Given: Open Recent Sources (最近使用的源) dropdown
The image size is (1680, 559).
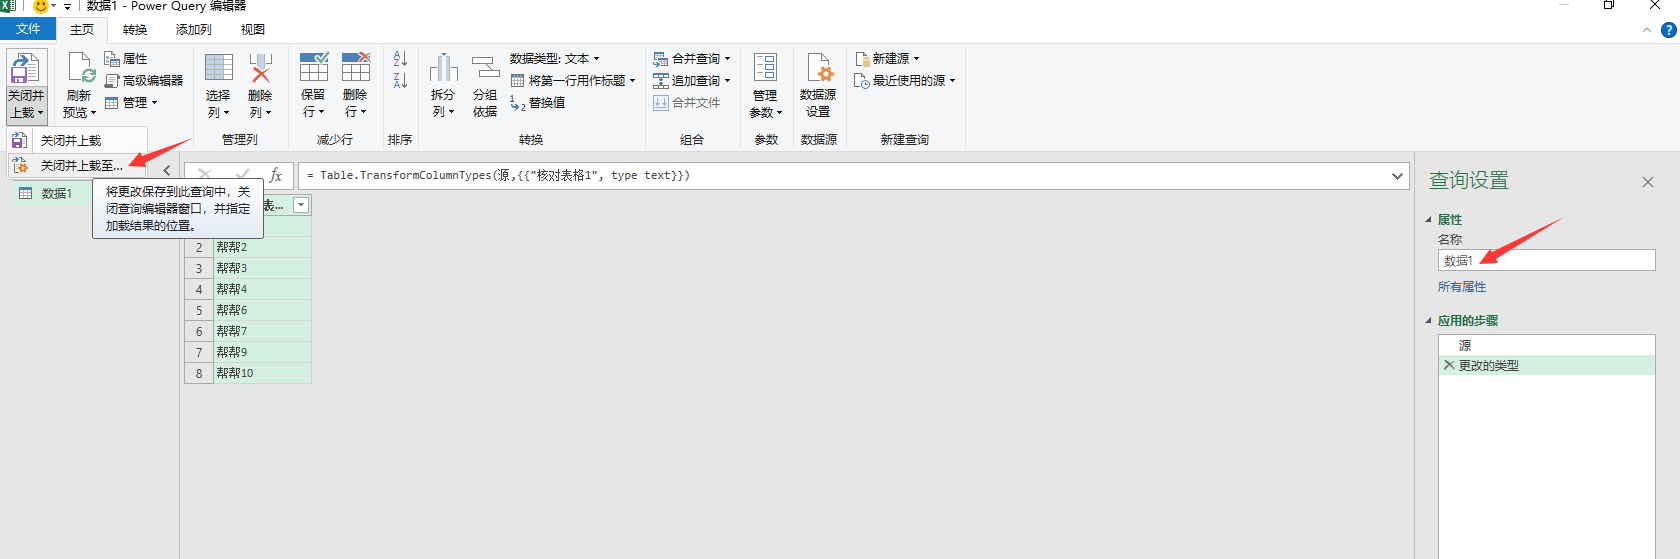Looking at the screenshot, I should coord(905,81).
